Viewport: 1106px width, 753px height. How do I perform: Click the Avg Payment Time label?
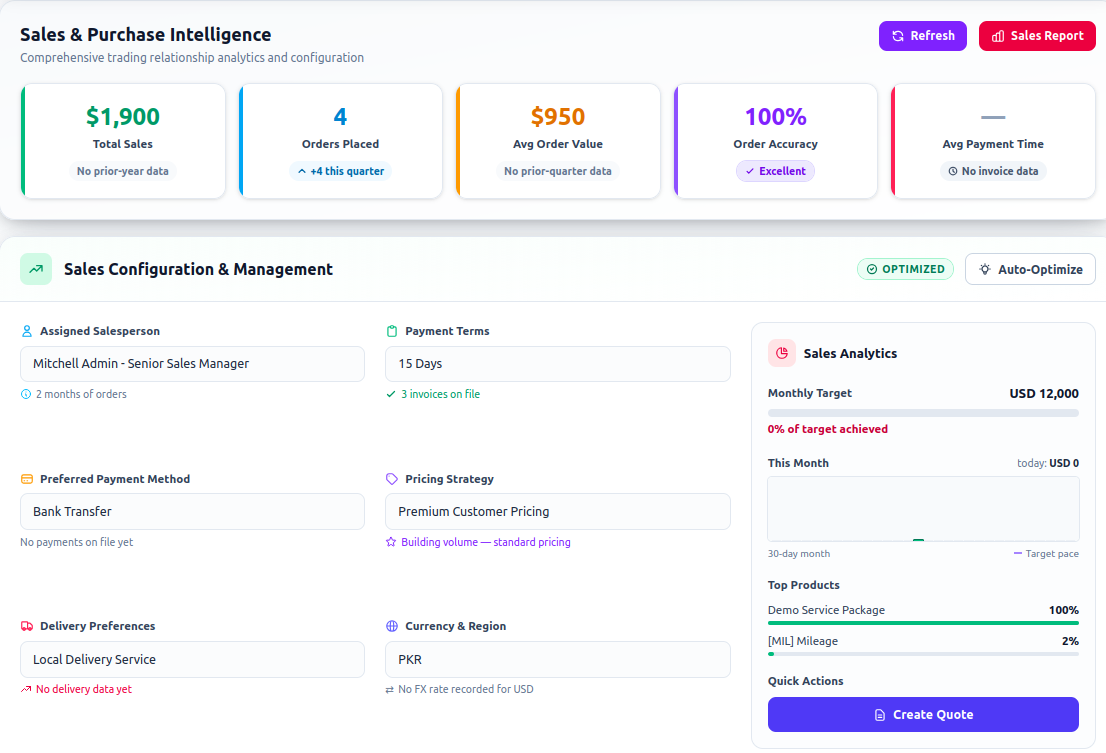[992, 144]
